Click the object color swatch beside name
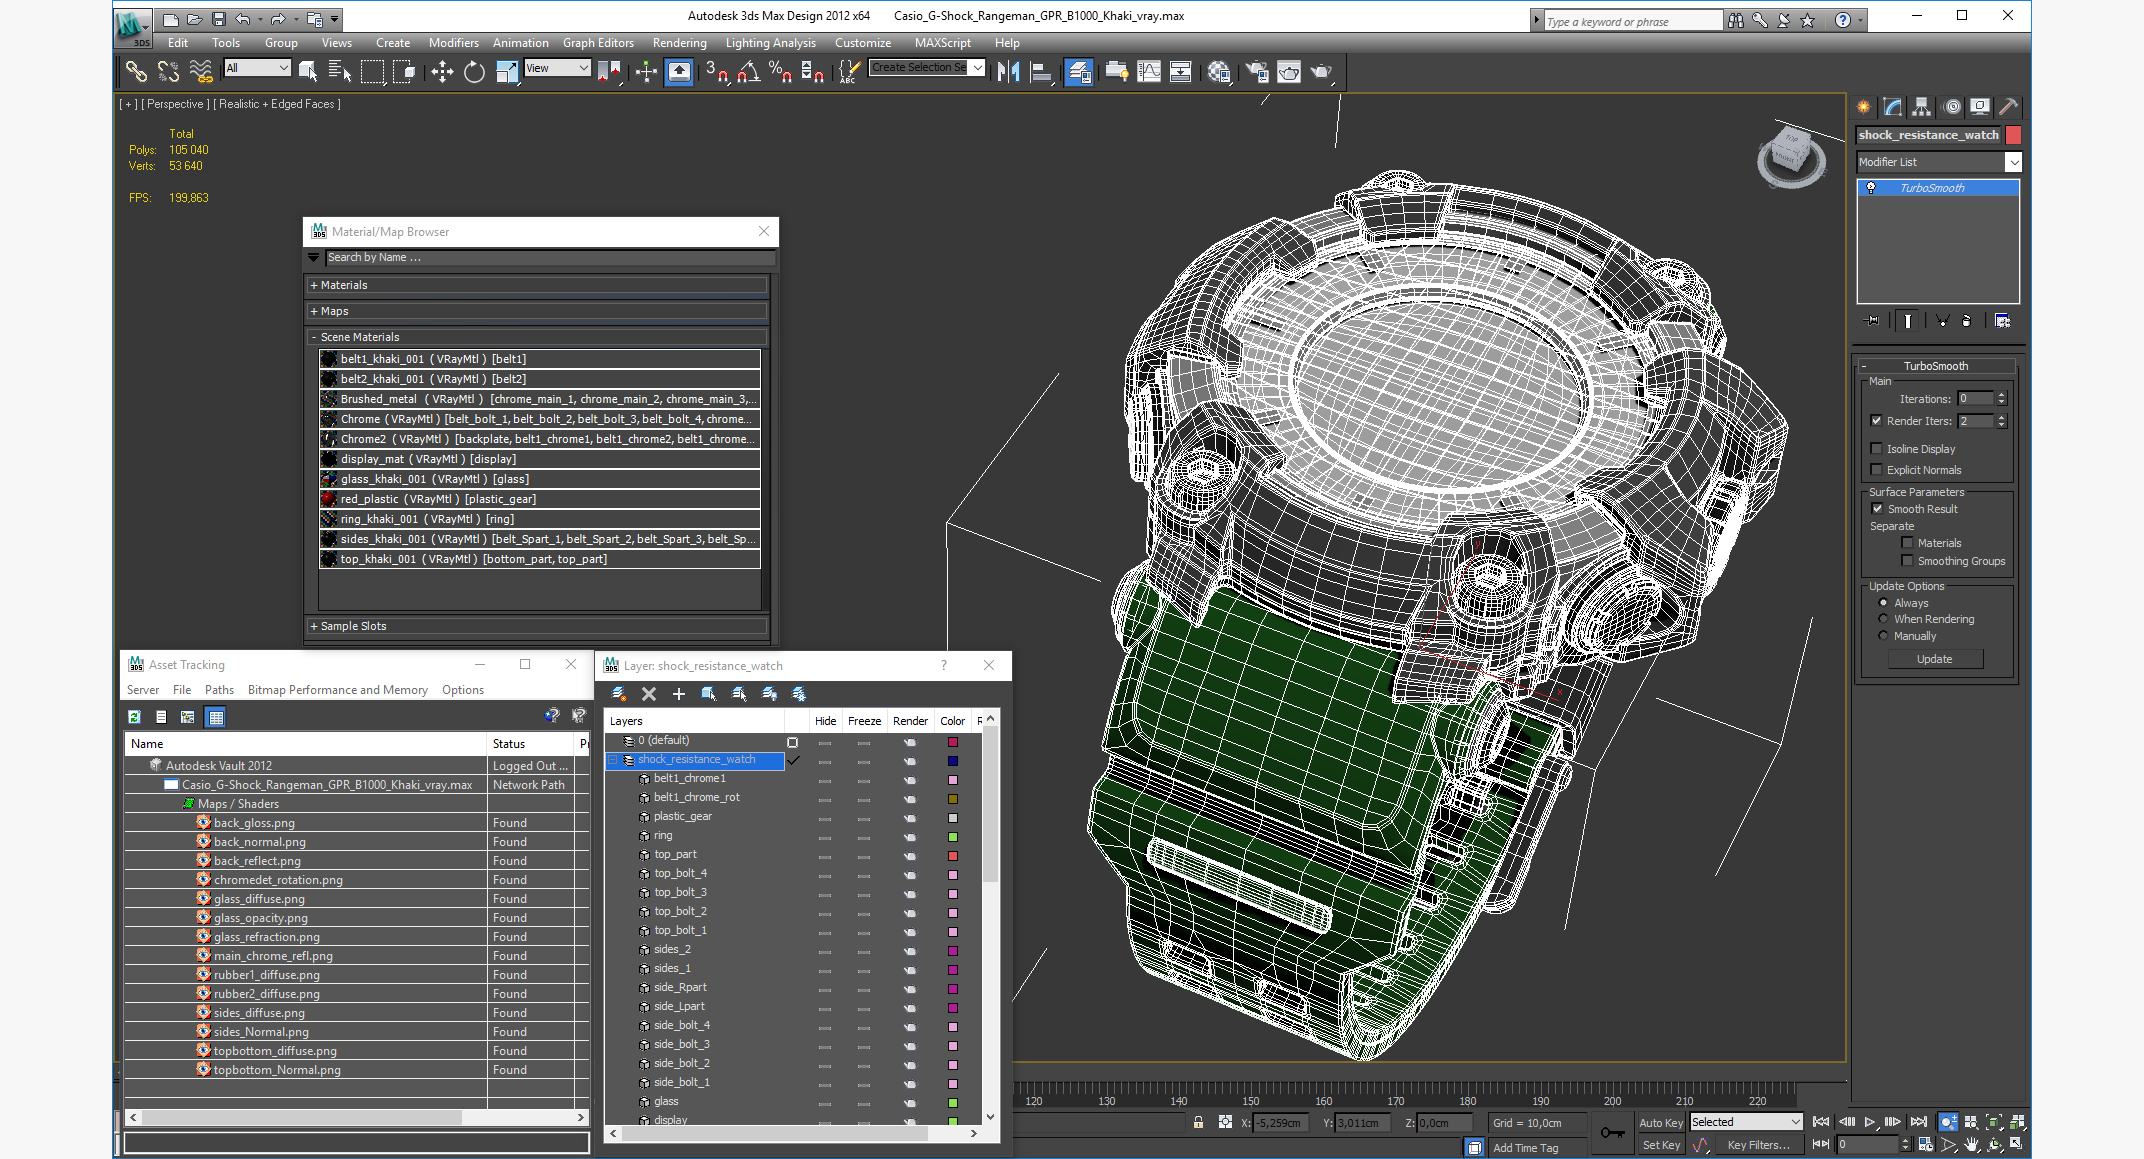2144x1159 pixels. click(x=2014, y=135)
